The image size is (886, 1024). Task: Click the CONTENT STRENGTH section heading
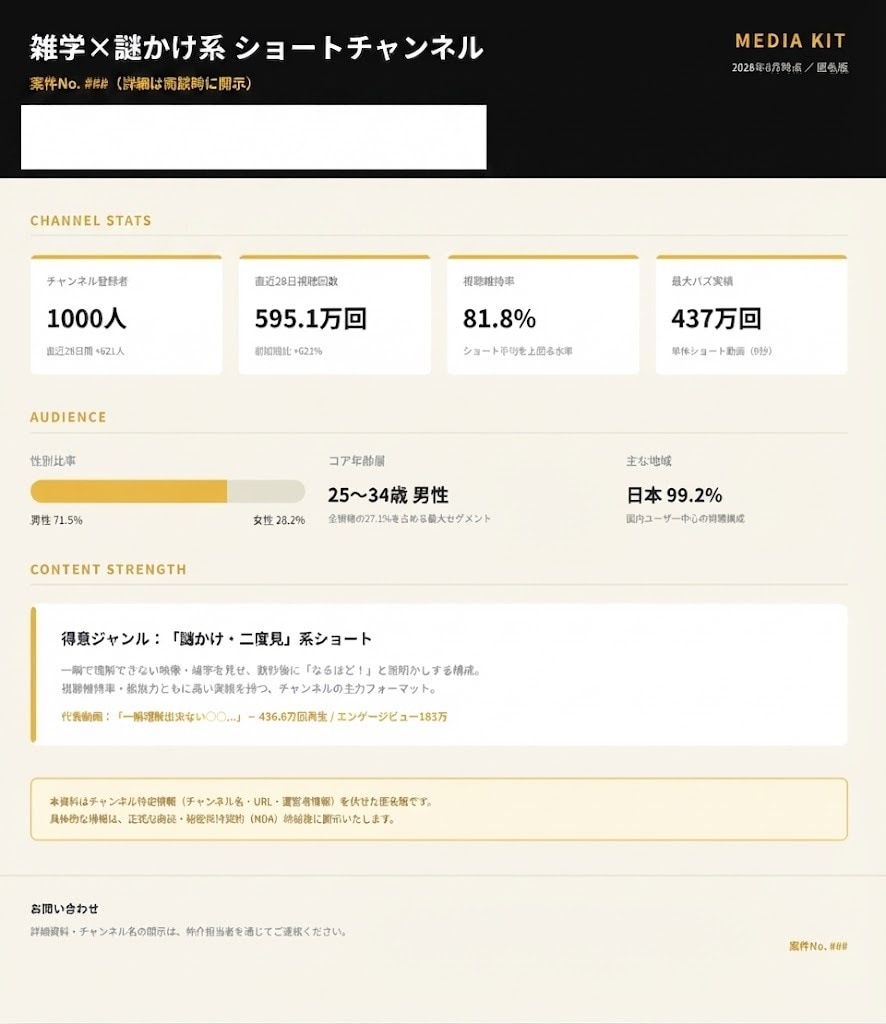pos(108,569)
